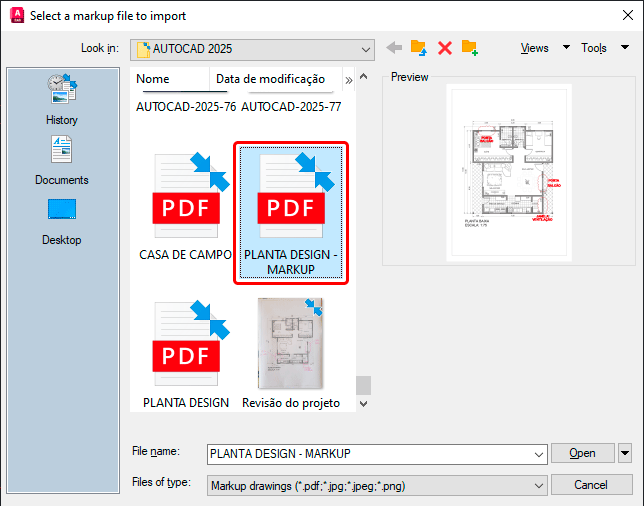This screenshot has width=644, height=506.
Task: Select the PLANTA DESIGN - MARKUP PDF file
Action: click(x=291, y=213)
